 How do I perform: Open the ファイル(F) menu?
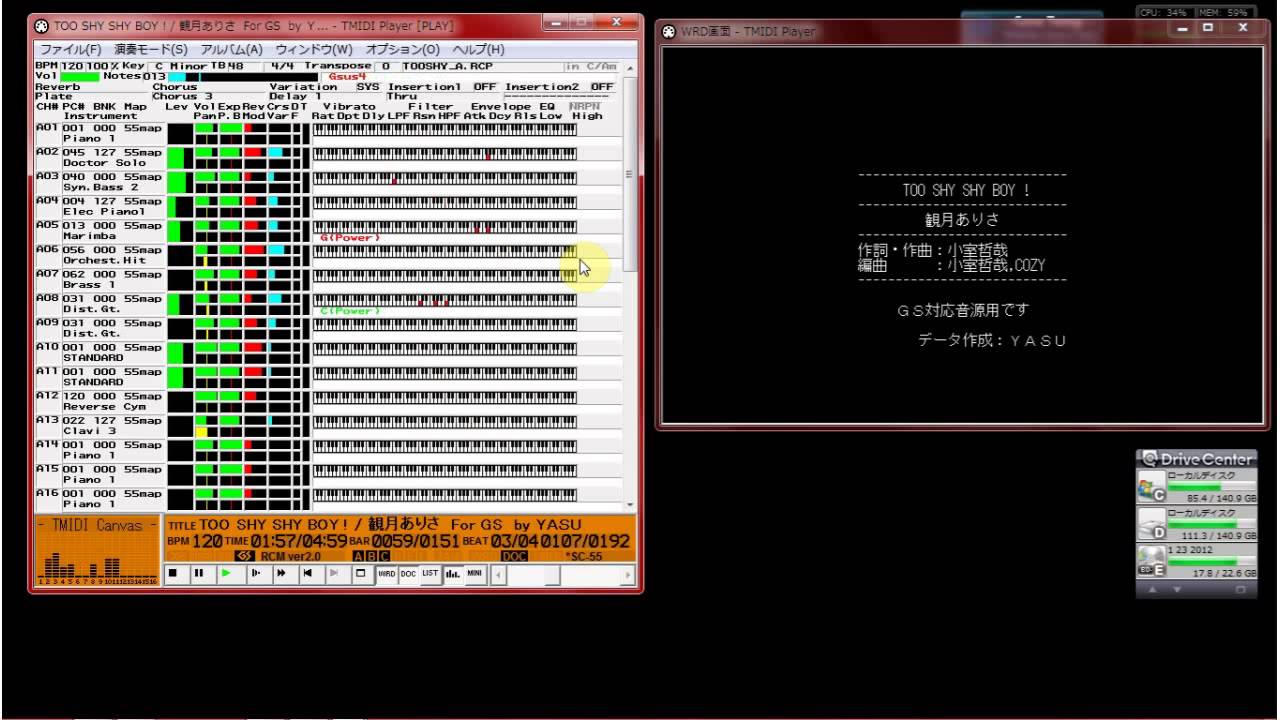[71, 49]
